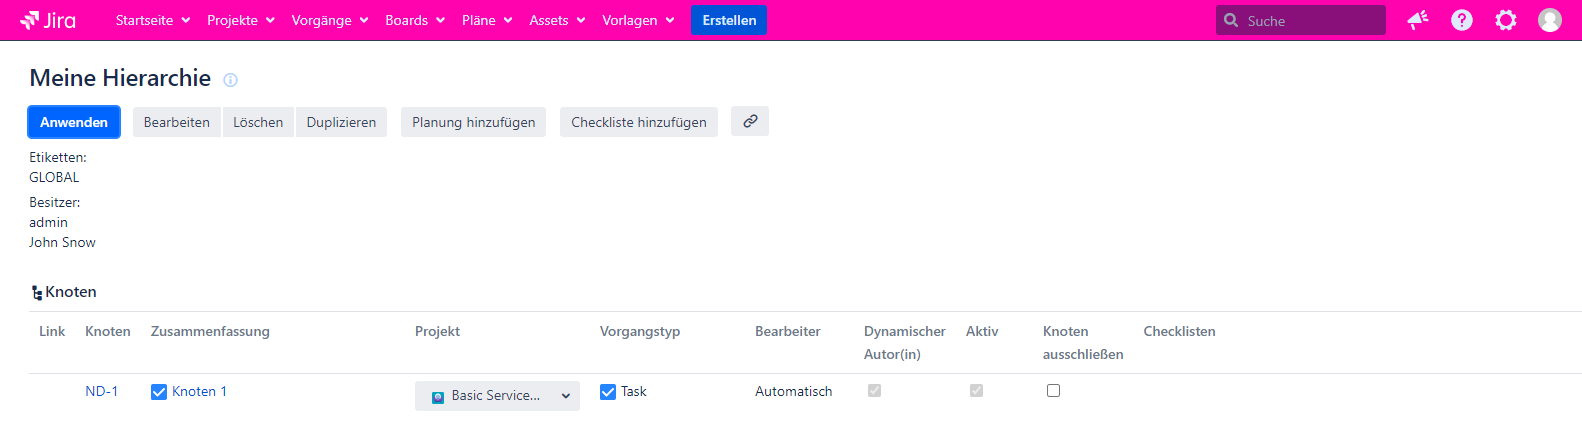Click the Jira logo
This screenshot has height=422, width=1582.
coord(48,20)
